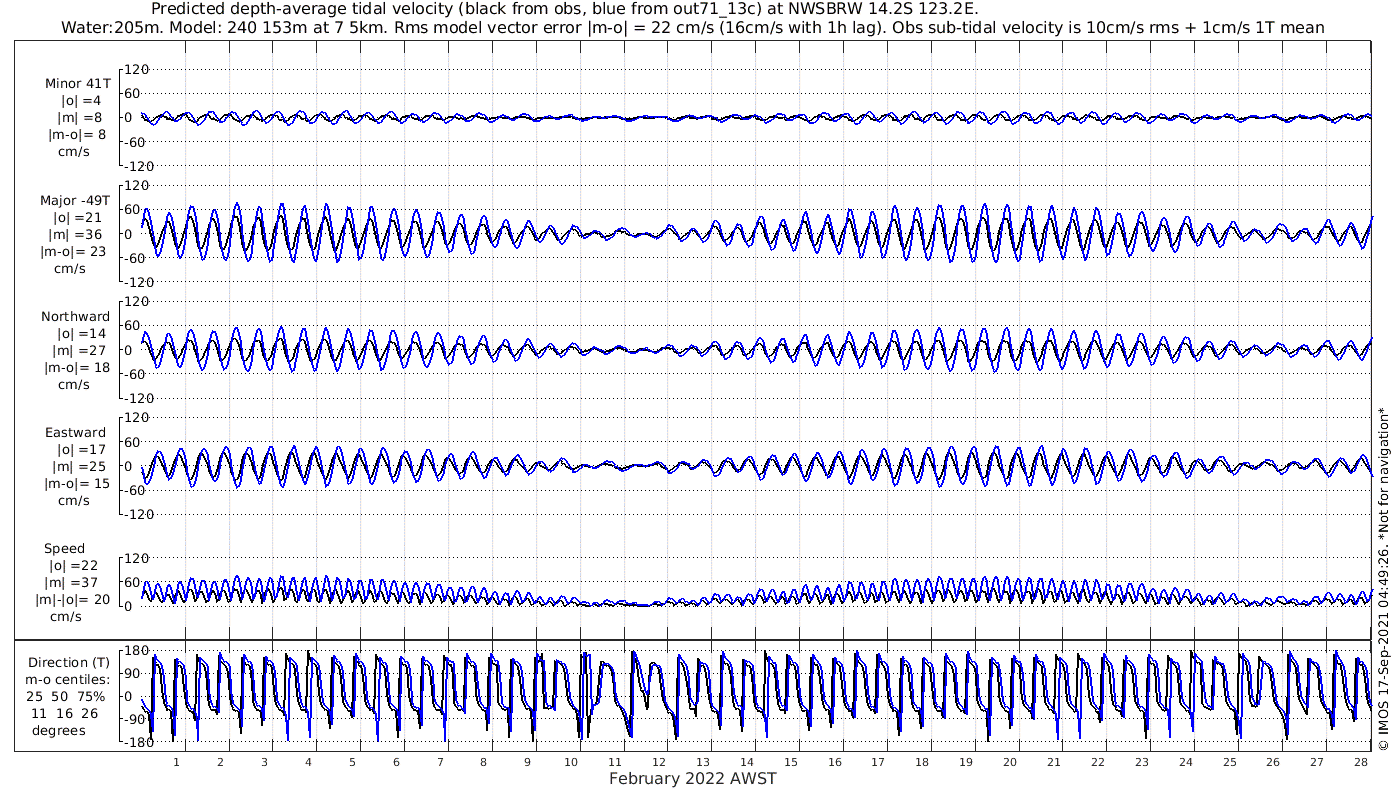Click day '5' on the time axis
Viewport: 1400px width, 800px height.
point(352,763)
